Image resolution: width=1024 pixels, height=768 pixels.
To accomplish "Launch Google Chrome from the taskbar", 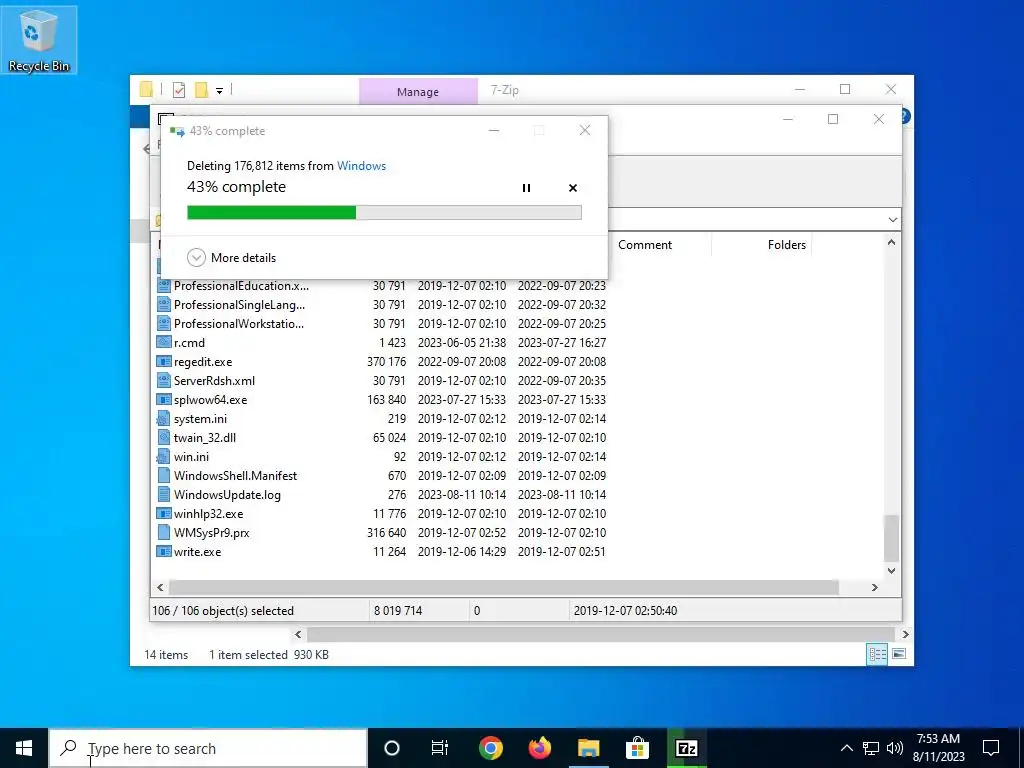I will (x=490, y=748).
